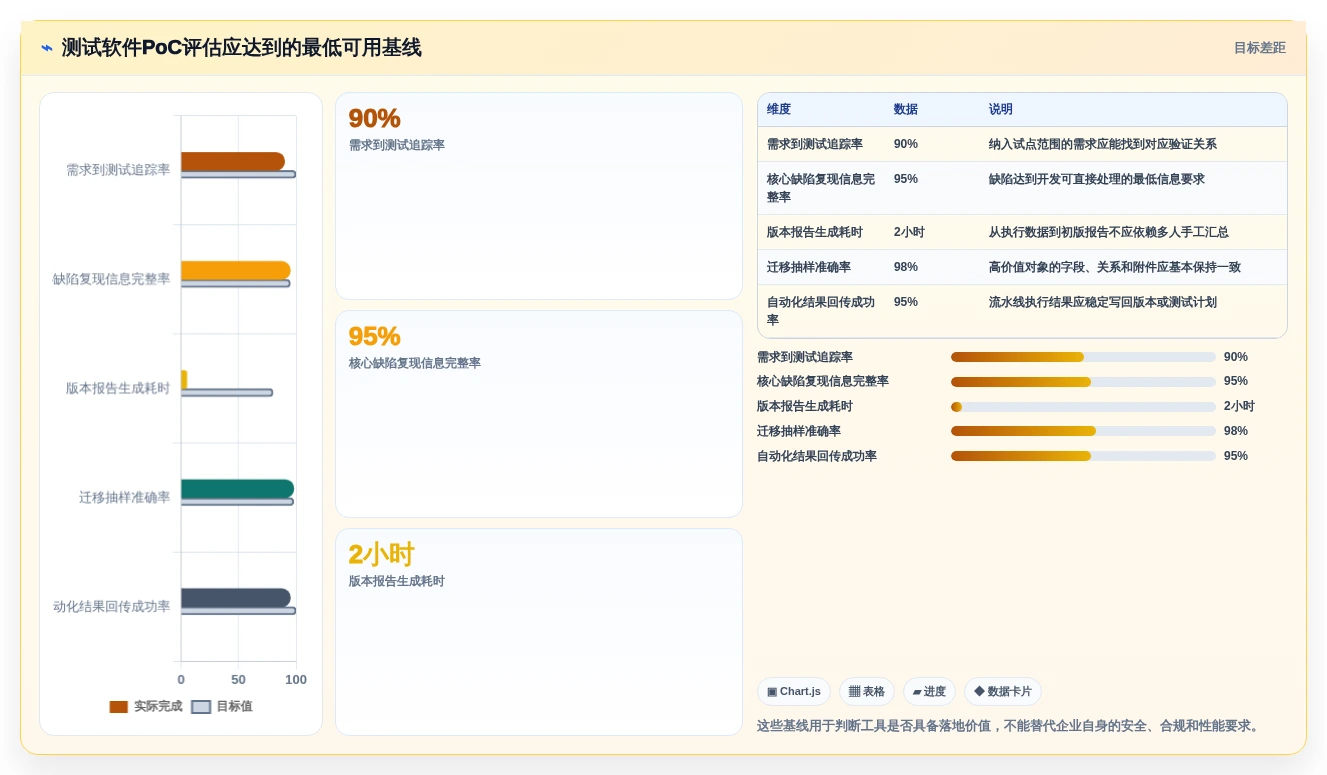Click the 2小时 progress list value
Viewport: 1327px width, 775px height.
pos(1239,407)
